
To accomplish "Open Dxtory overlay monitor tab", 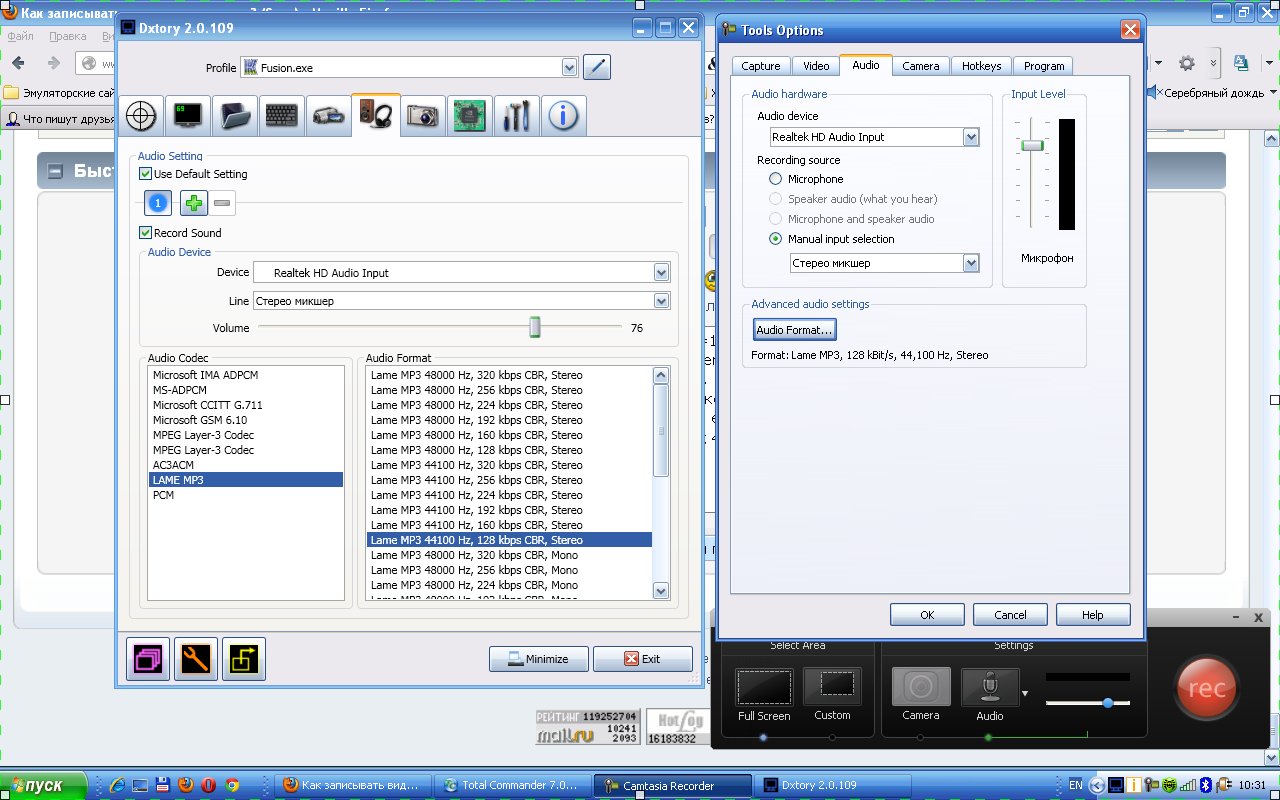I will [188, 116].
